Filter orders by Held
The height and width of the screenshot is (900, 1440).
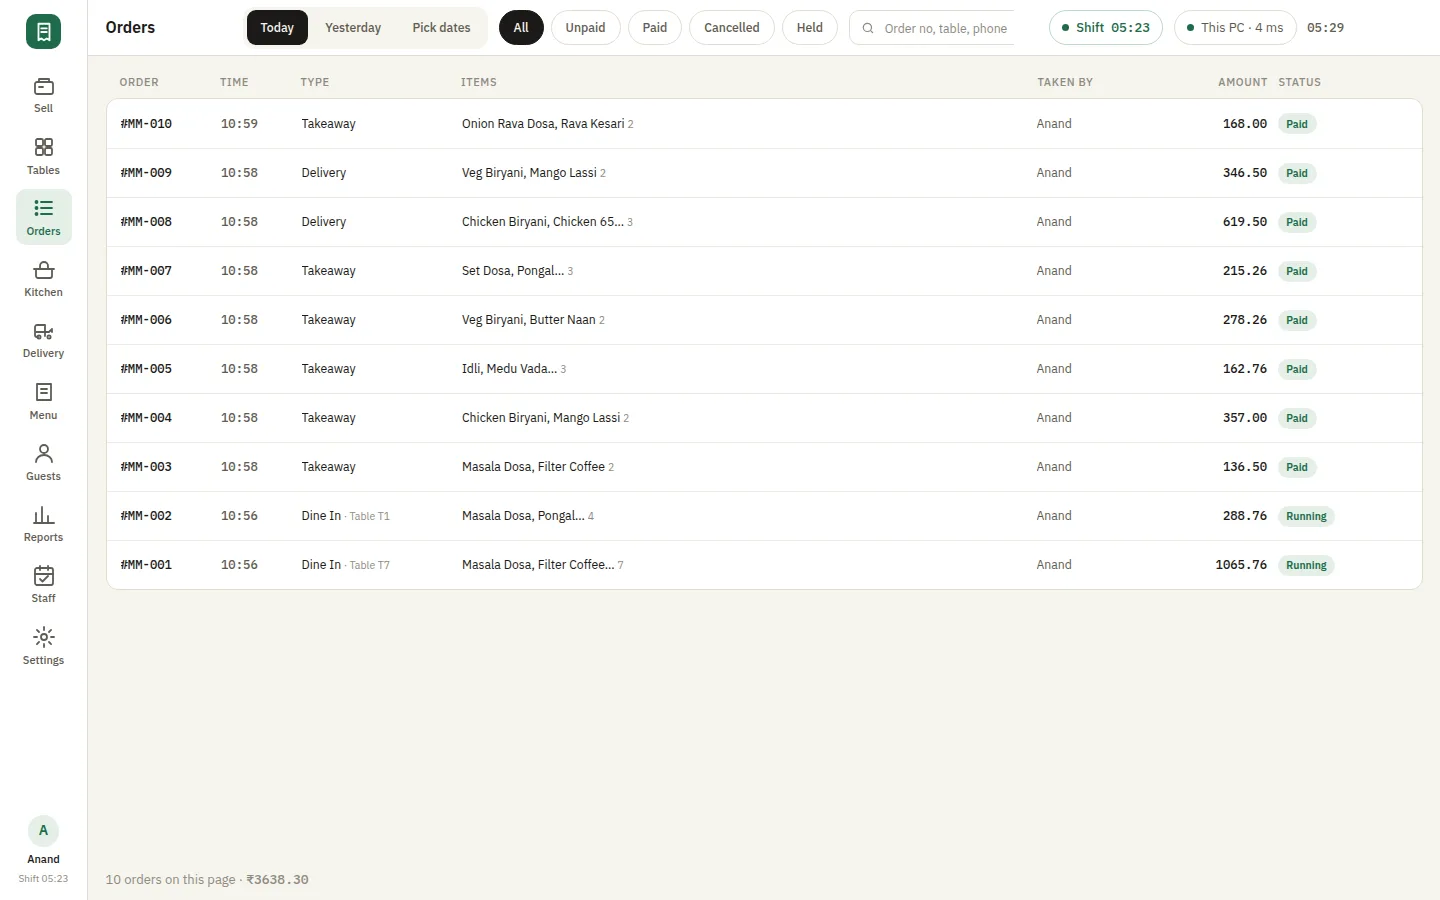(810, 28)
